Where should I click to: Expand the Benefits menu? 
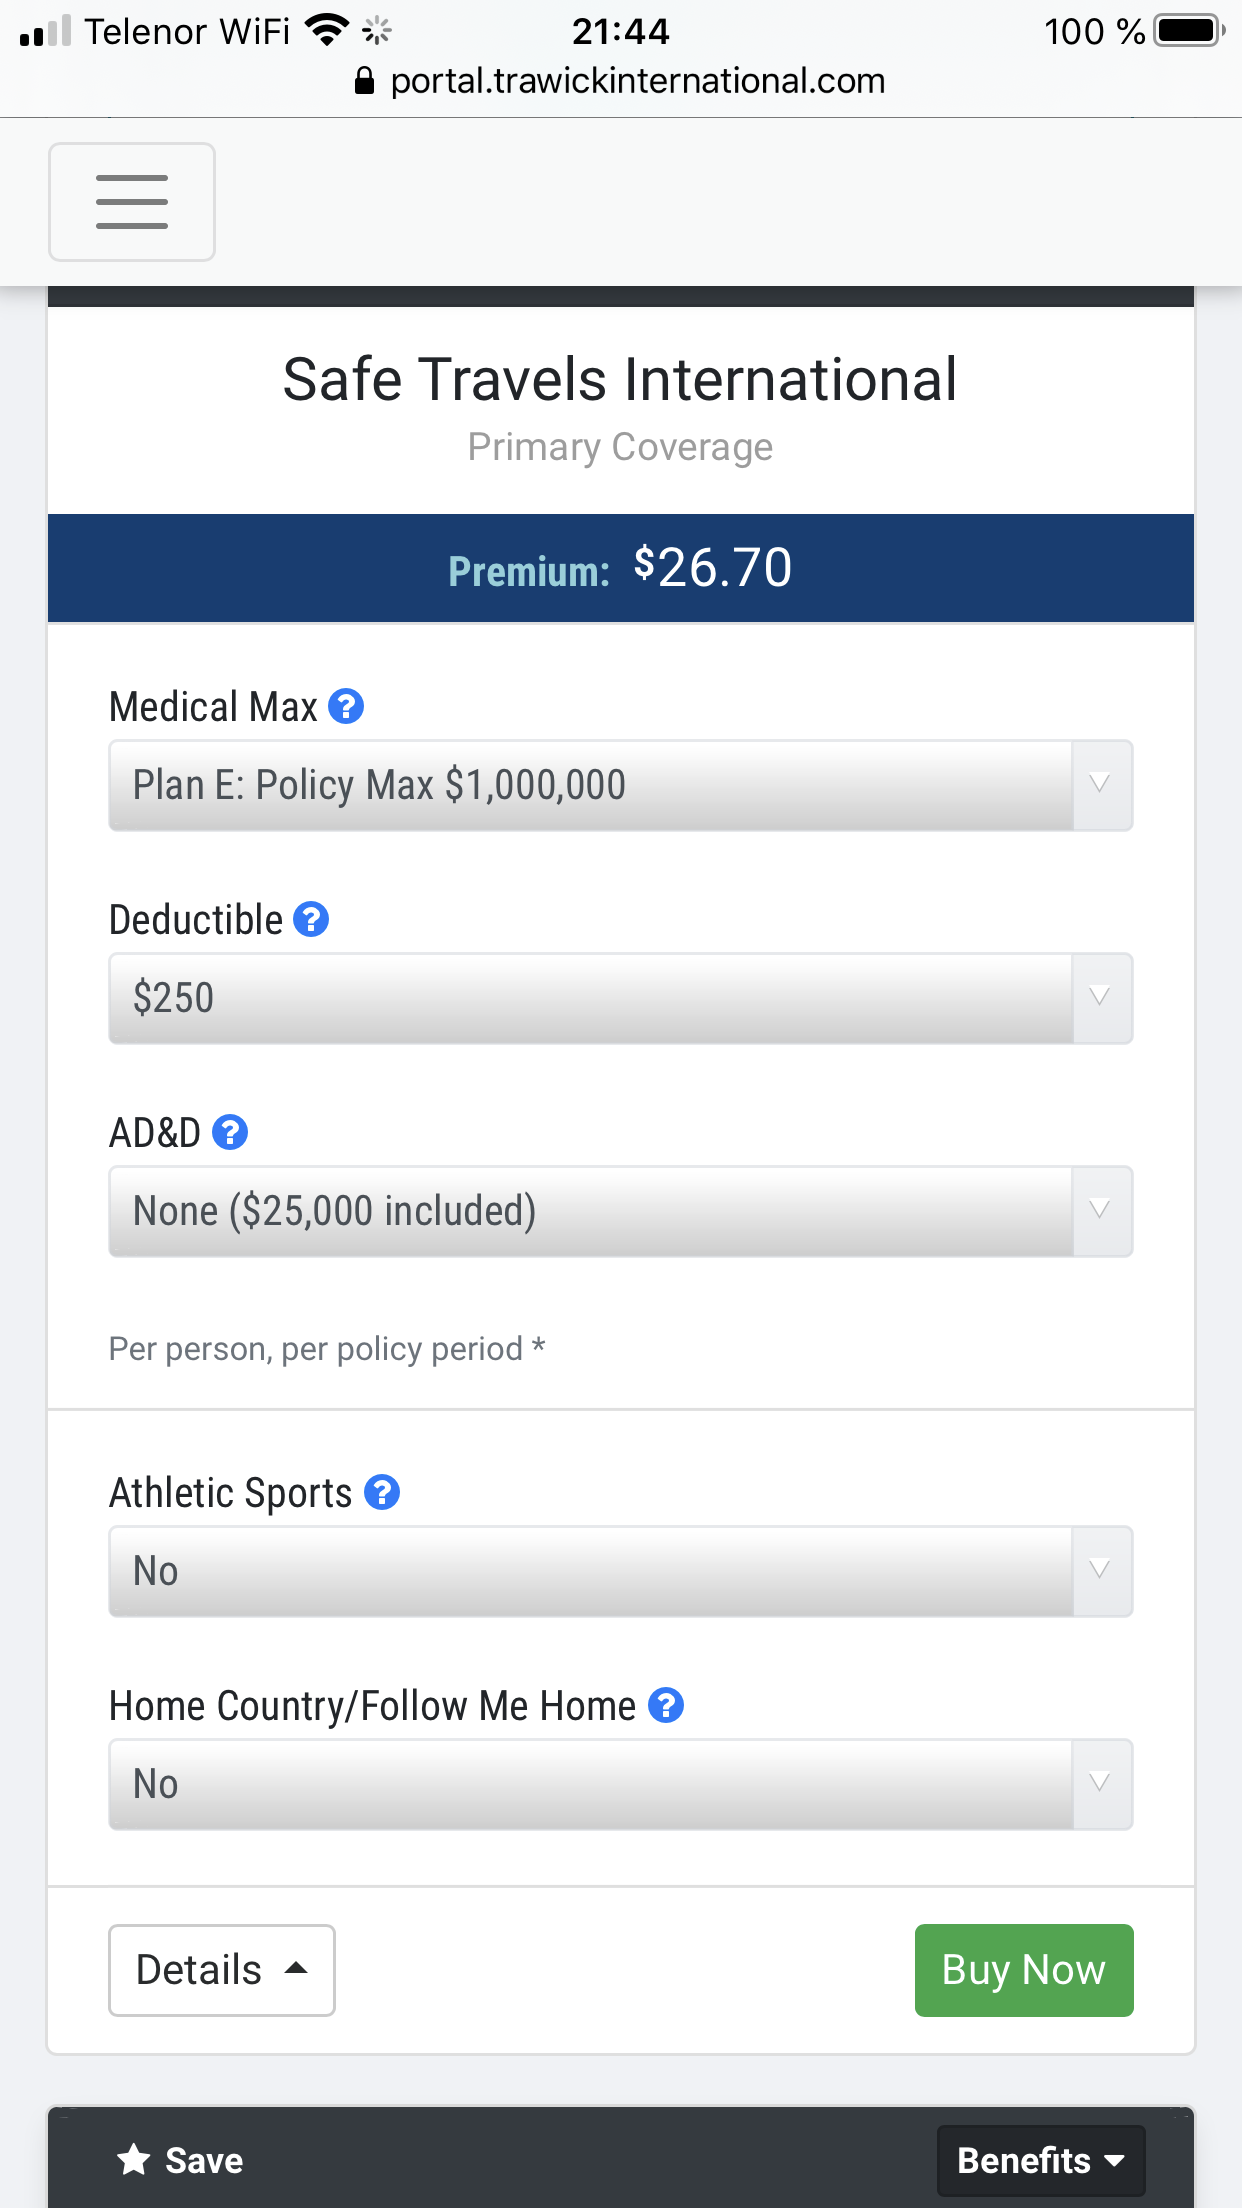(x=1040, y=2160)
